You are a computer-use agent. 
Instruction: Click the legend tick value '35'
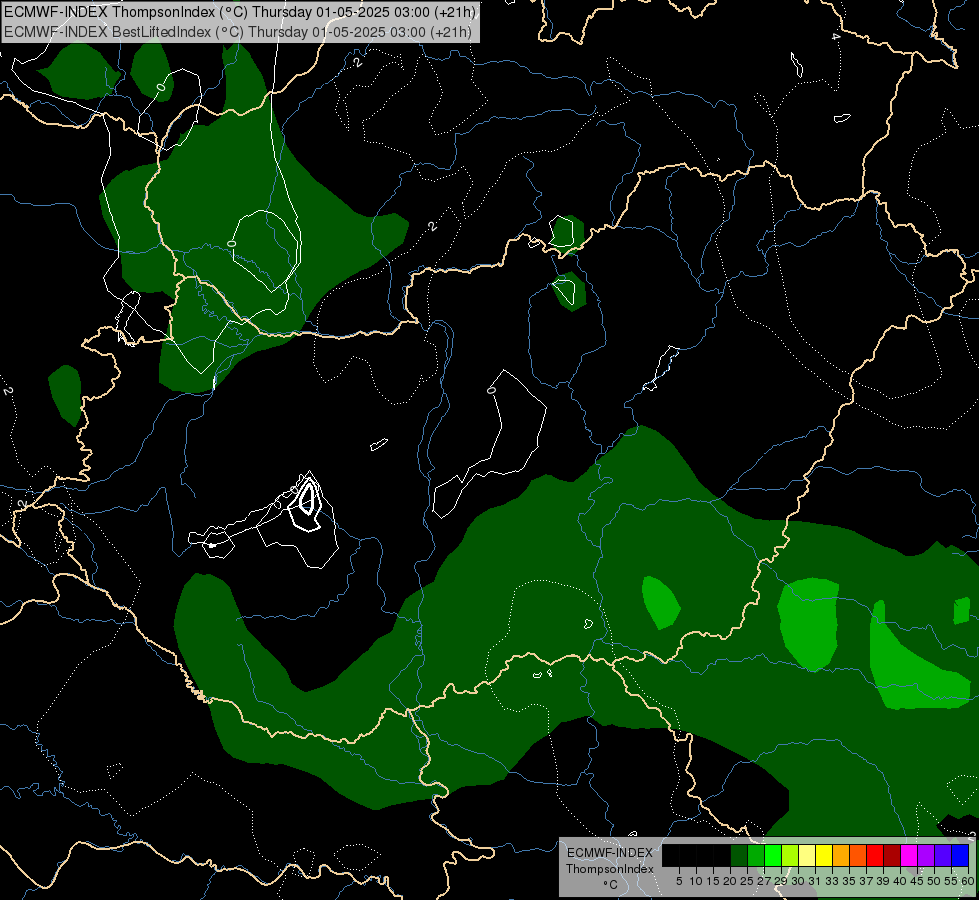[x=849, y=881]
